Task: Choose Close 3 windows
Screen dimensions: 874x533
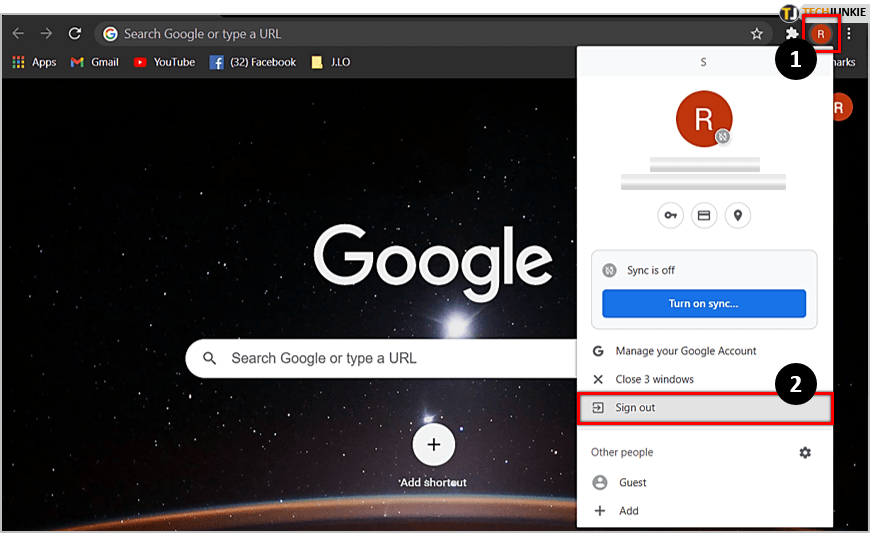Action: click(654, 379)
